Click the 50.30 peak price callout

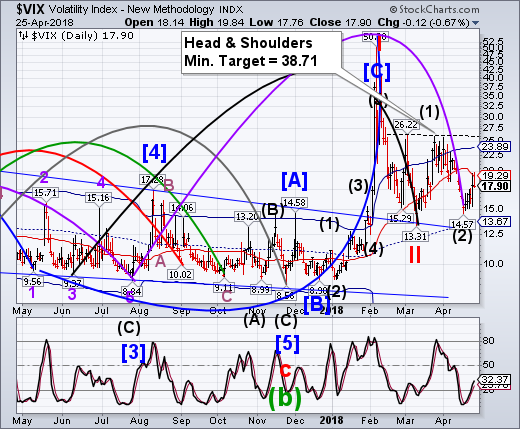tap(375, 37)
